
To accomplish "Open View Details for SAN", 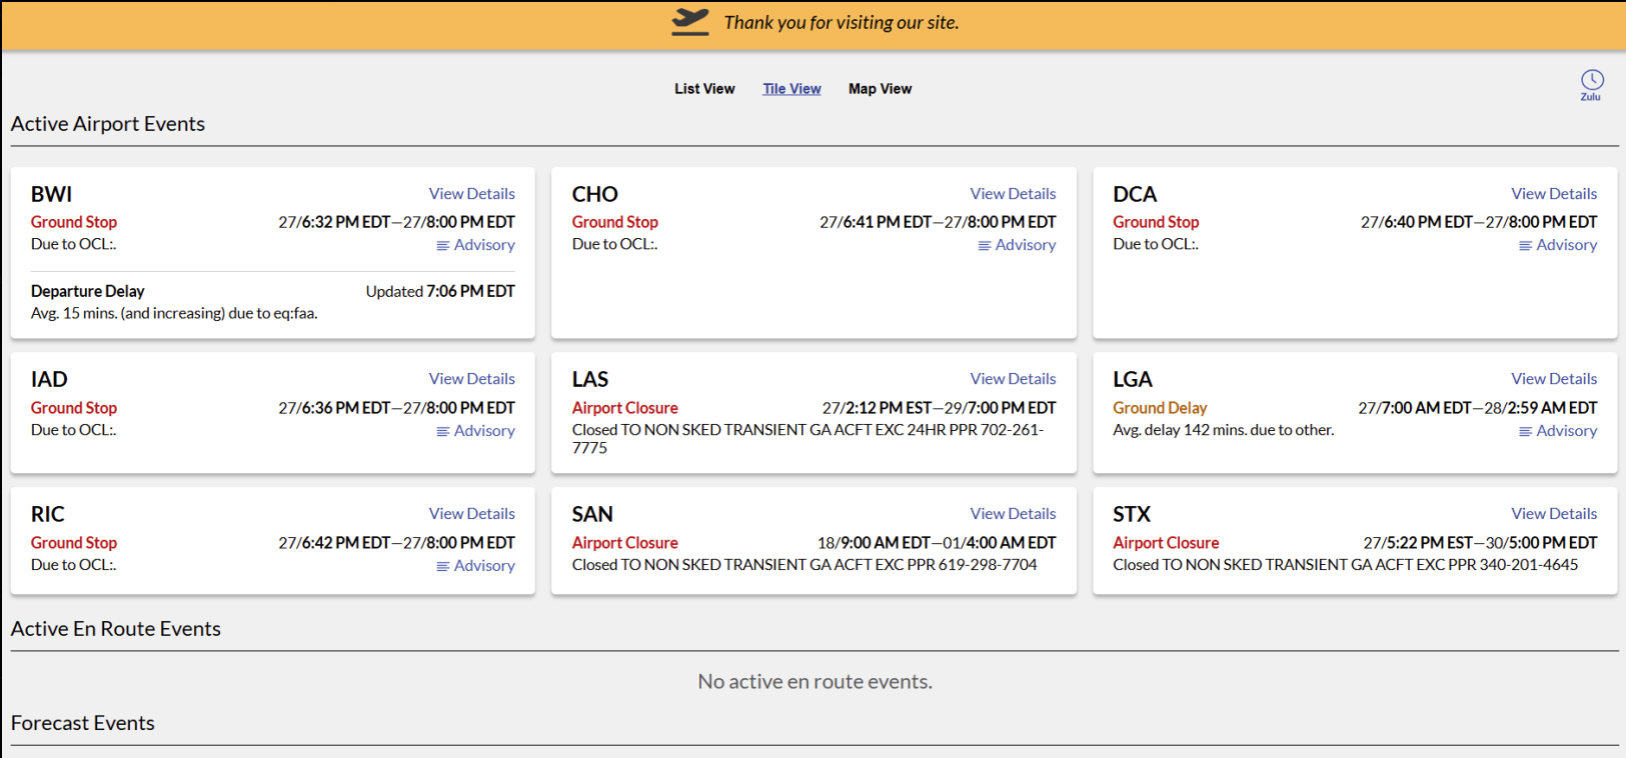I will 1013,514.
